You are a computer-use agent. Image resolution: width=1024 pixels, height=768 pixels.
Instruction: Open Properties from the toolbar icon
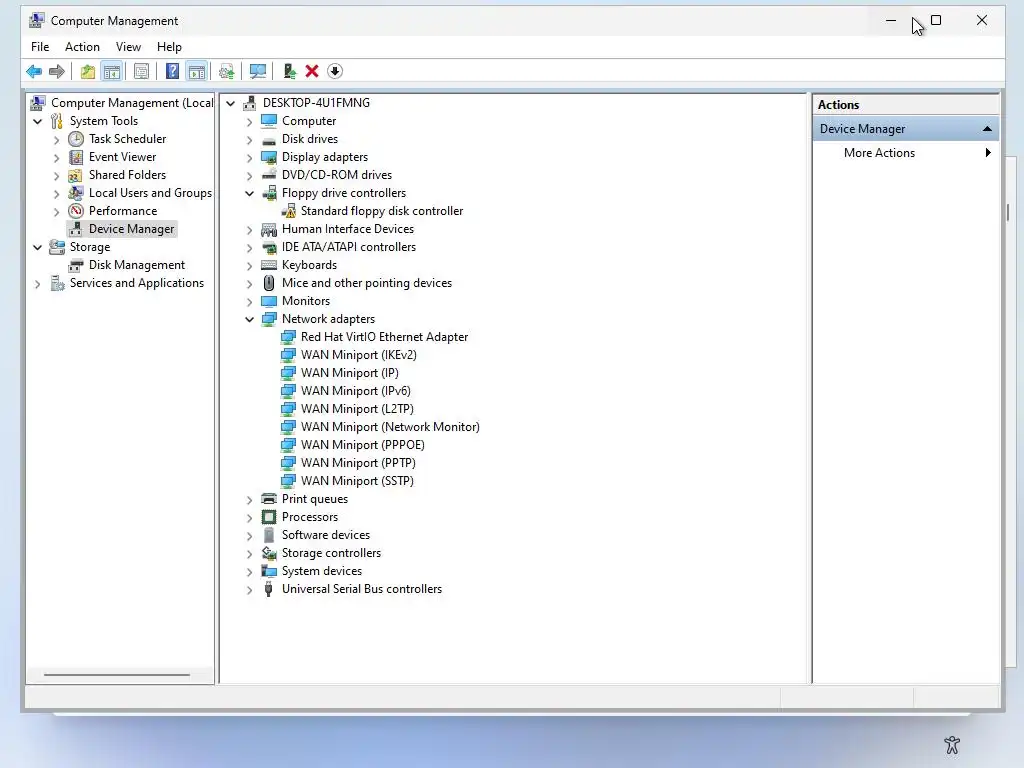click(141, 71)
